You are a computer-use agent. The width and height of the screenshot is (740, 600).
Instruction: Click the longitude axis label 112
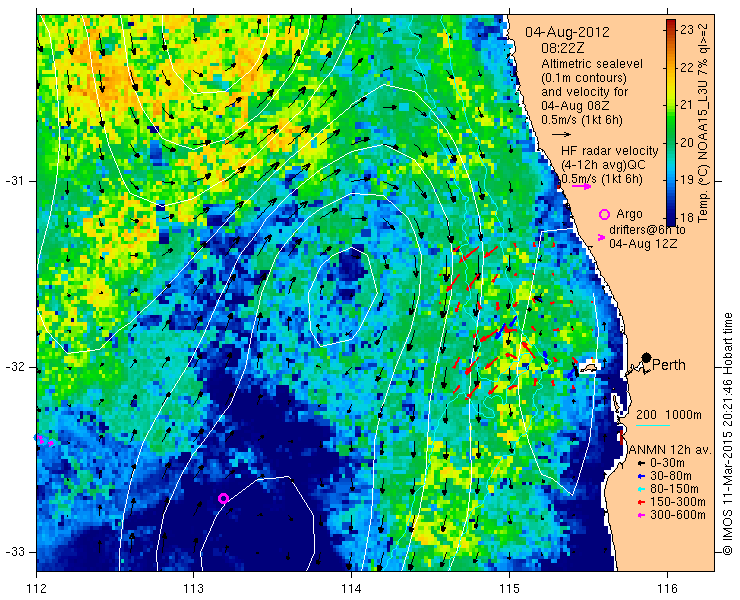coord(36,589)
